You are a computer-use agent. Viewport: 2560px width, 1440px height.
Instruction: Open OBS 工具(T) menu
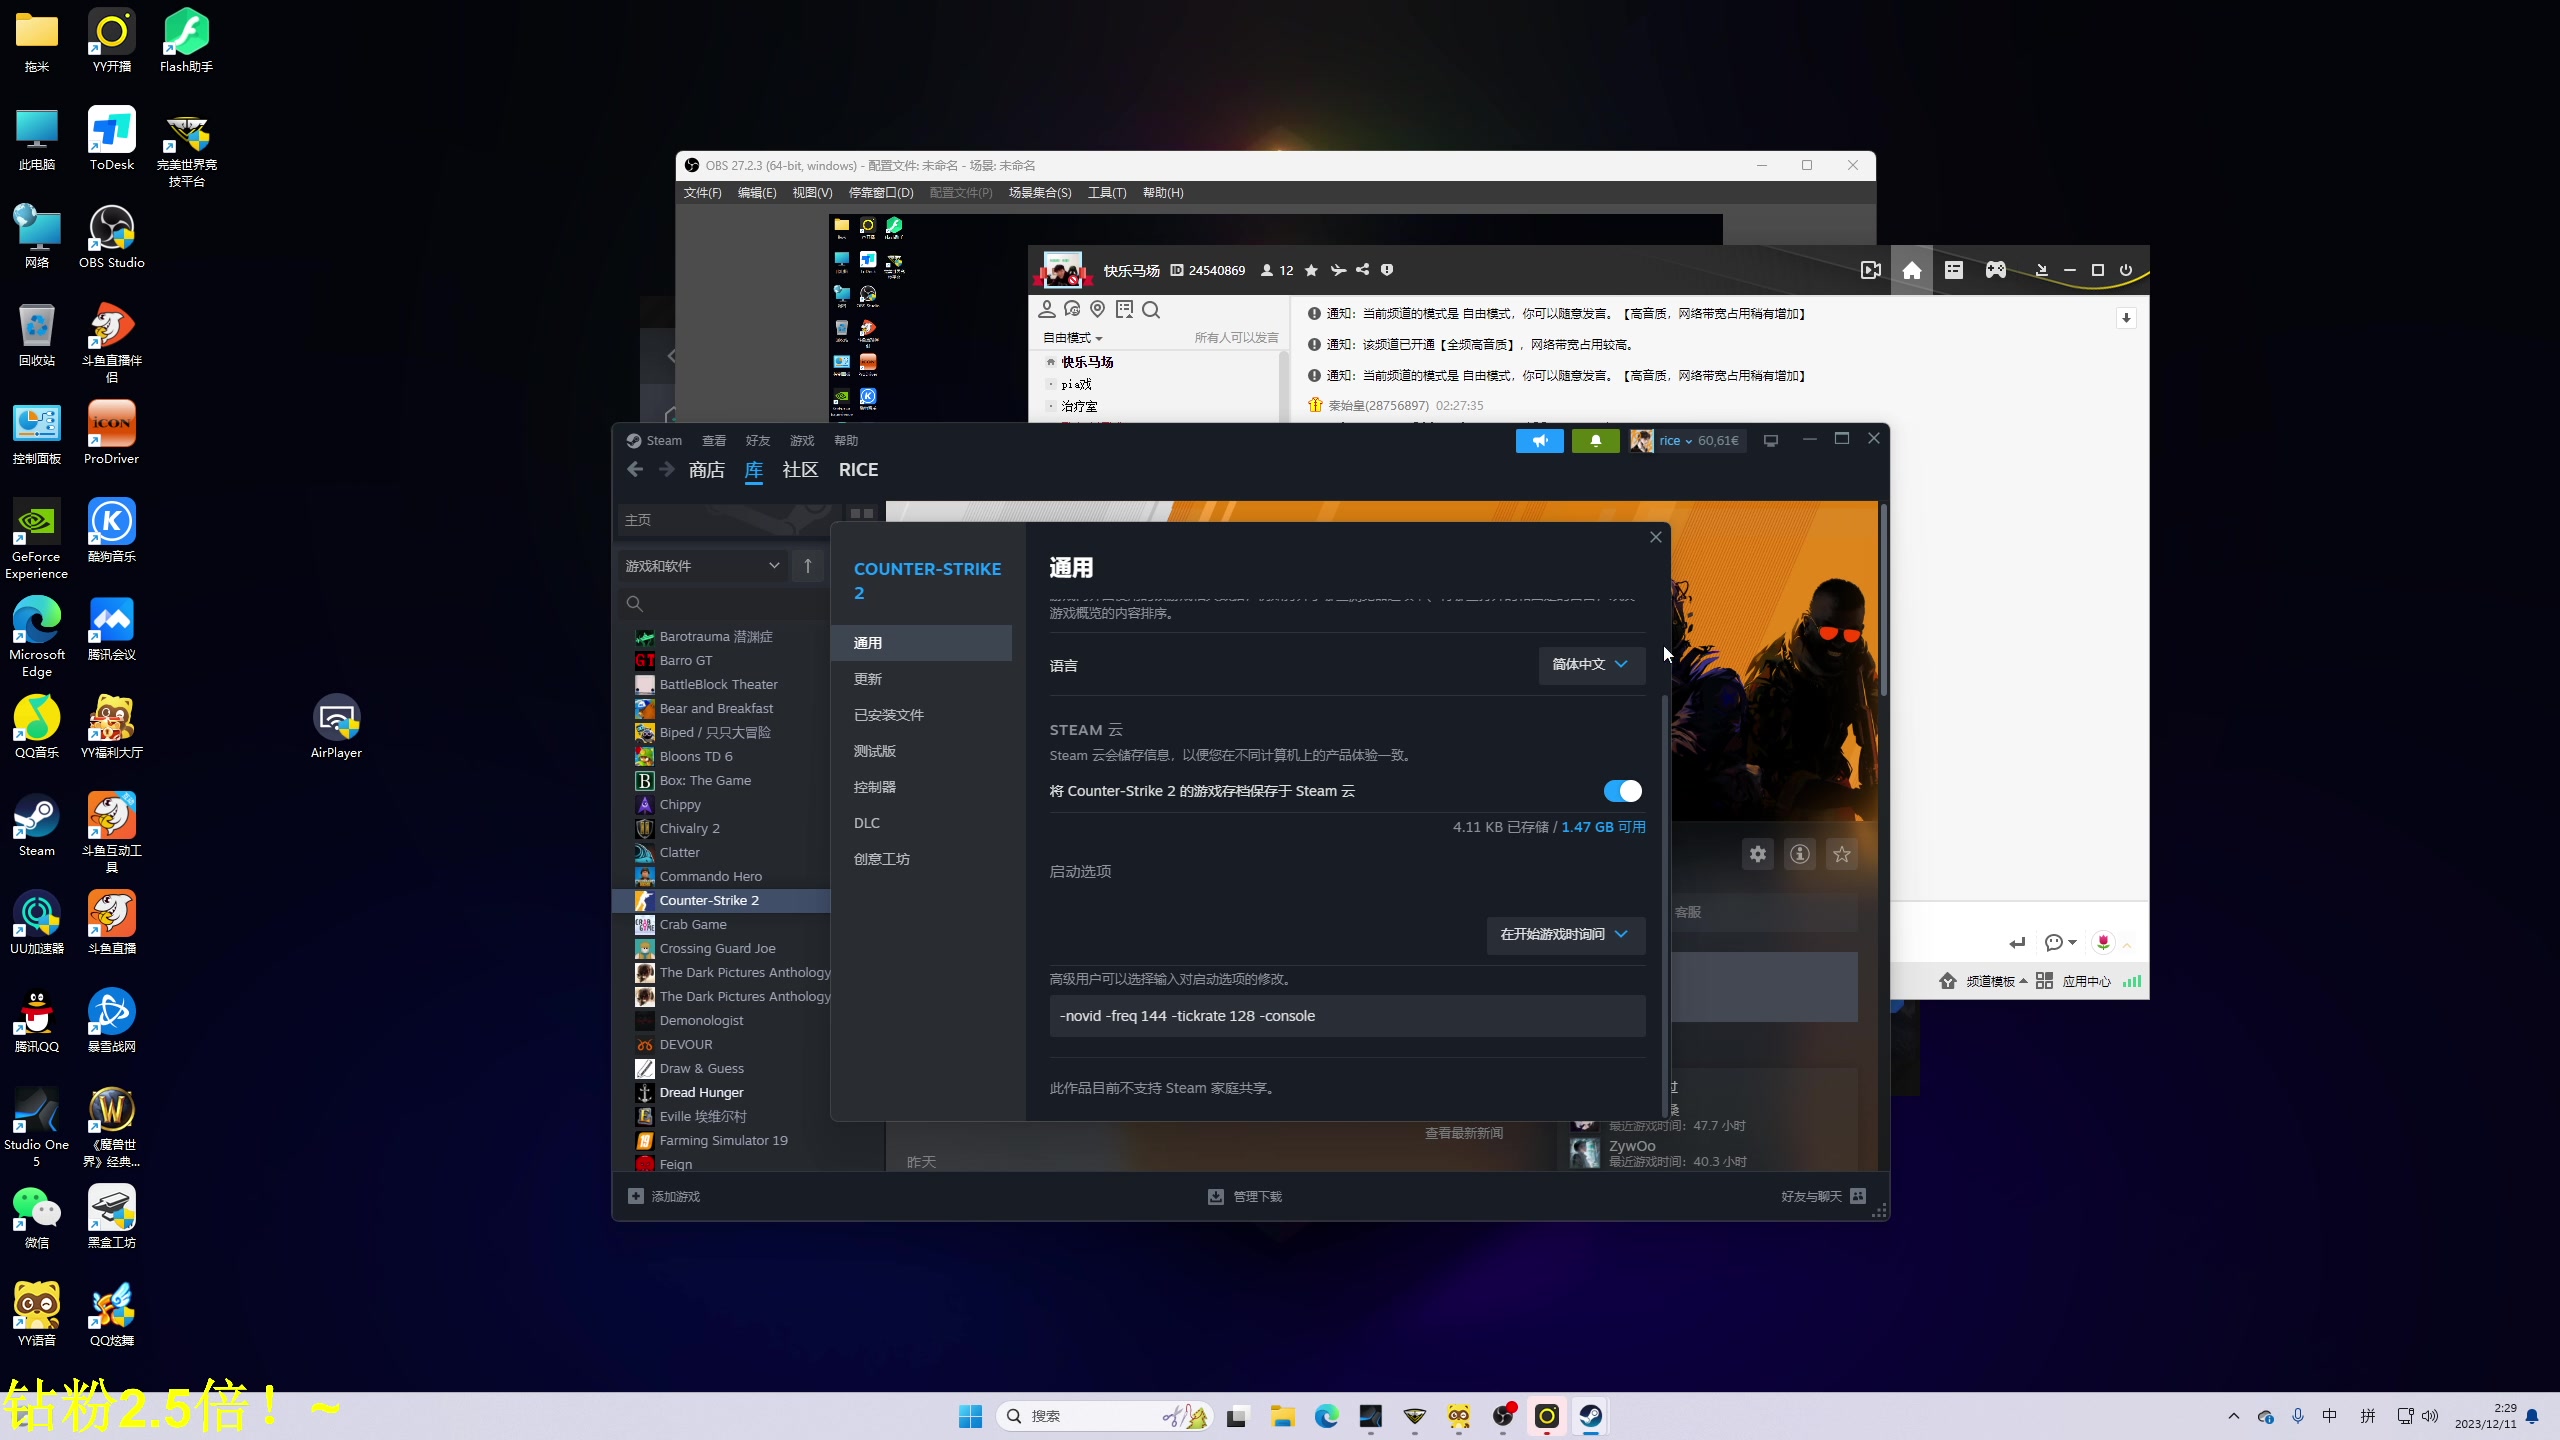click(1106, 193)
